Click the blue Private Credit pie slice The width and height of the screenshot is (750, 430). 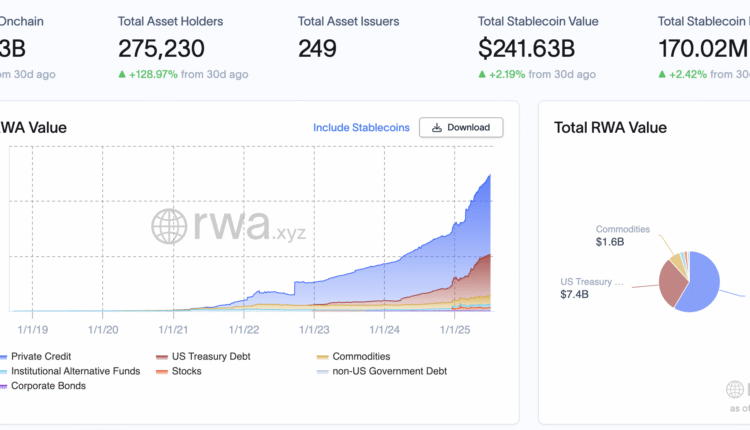tap(712, 283)
